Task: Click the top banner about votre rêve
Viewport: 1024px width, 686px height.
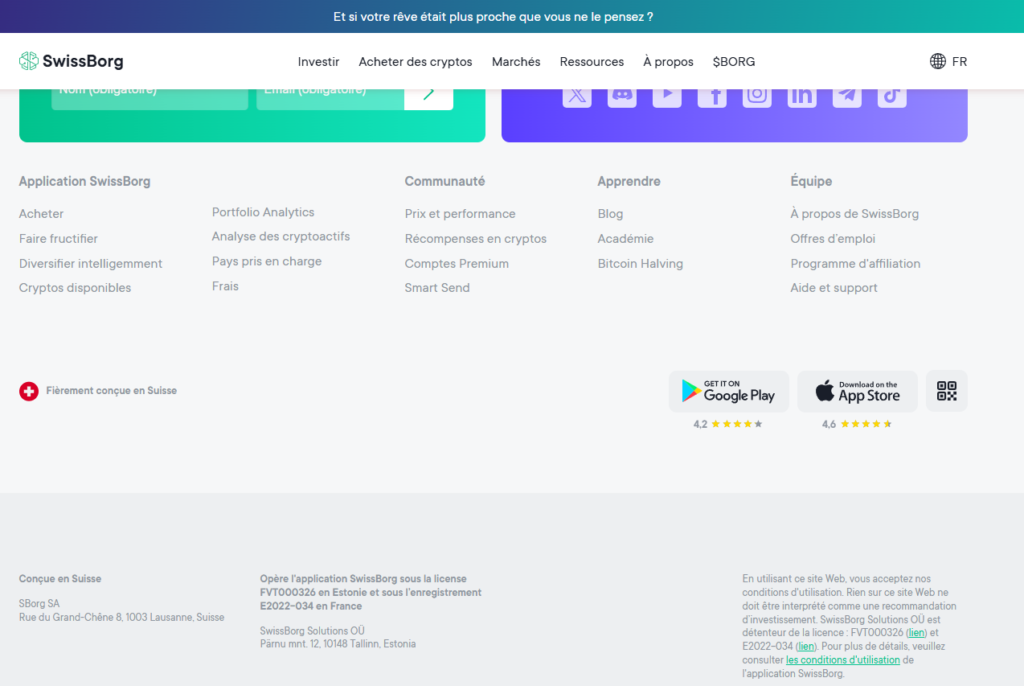Action: pos(493,17)
